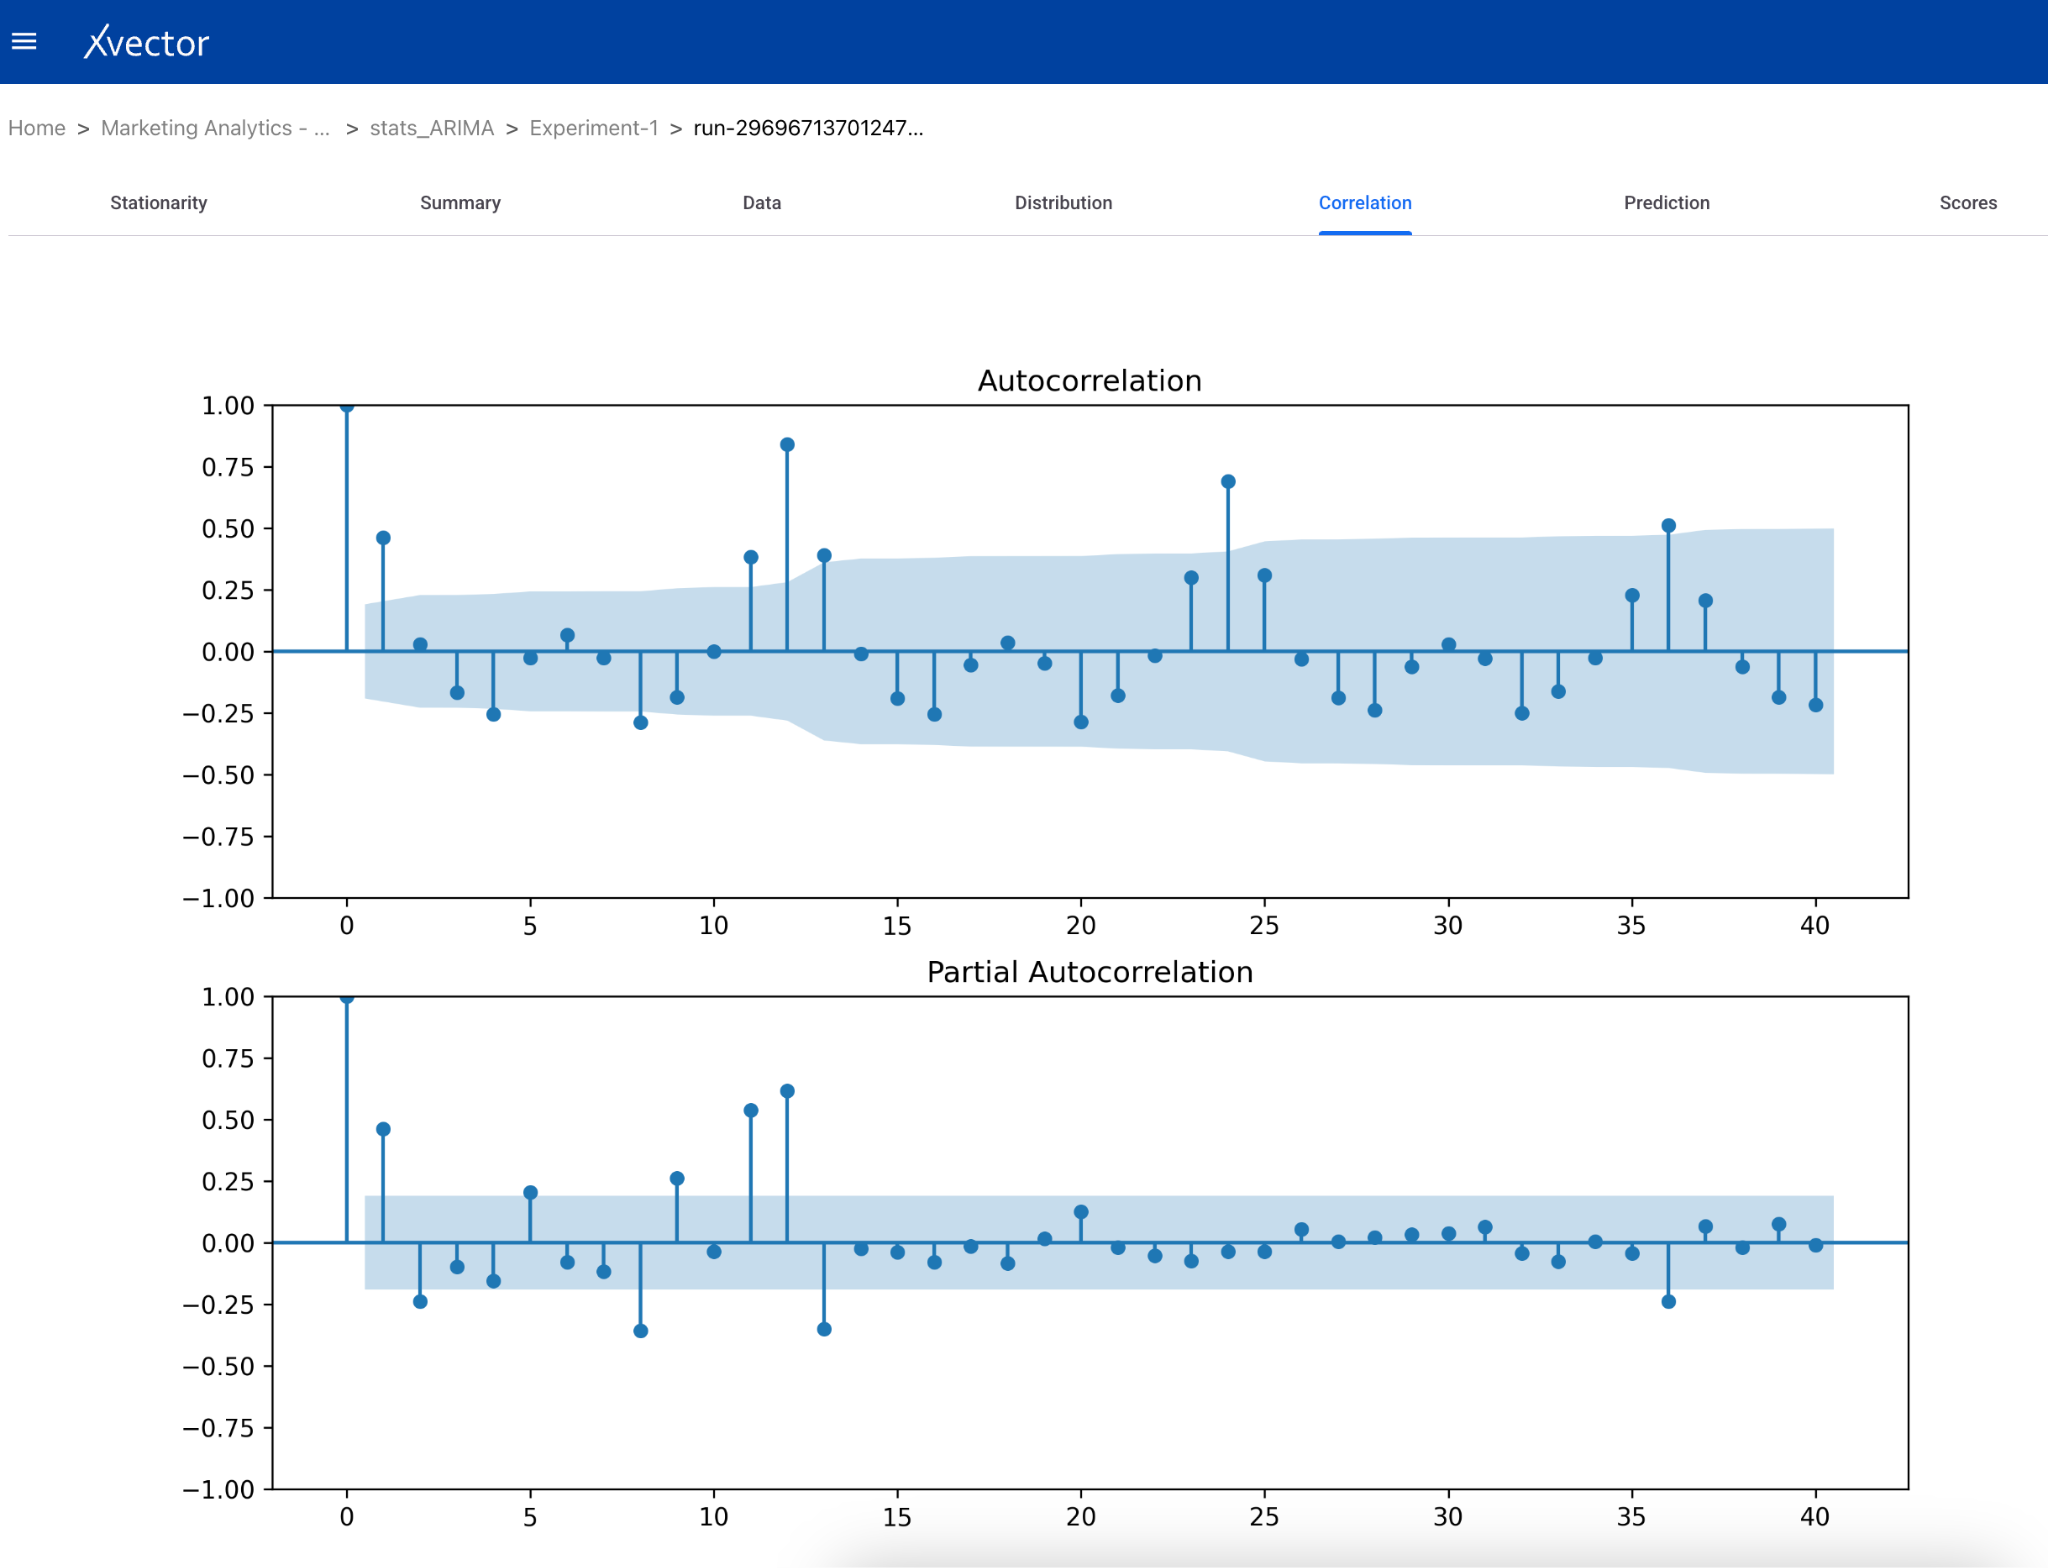Click the Xvector logo
The width and height of the screenshot is (2048, 1568).
click(x=146, y=42)
